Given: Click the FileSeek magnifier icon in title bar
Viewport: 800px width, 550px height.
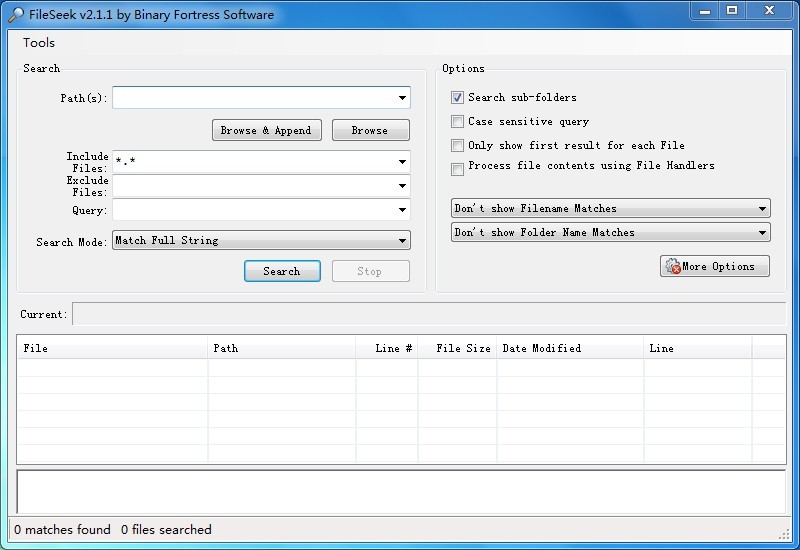Looking at the screenshot, I should point(16,14).
